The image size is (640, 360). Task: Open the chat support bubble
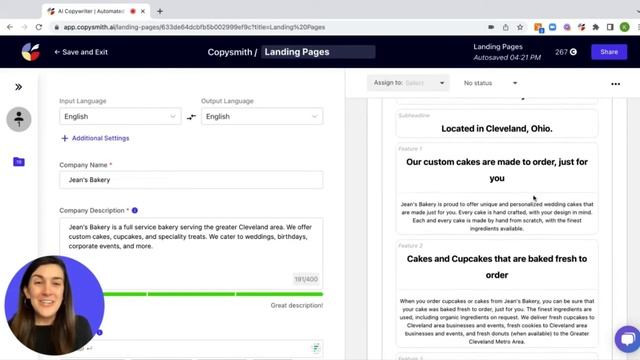pos(627,339)
